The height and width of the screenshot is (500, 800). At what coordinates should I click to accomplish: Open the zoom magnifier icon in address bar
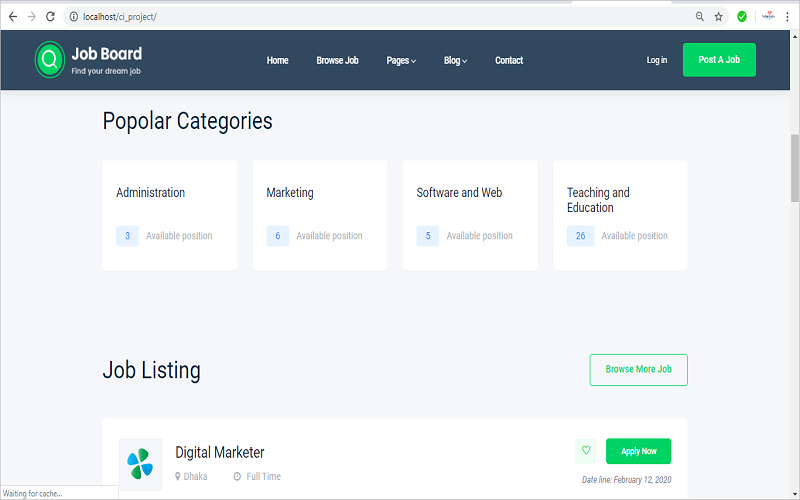(x=699, y=17)
